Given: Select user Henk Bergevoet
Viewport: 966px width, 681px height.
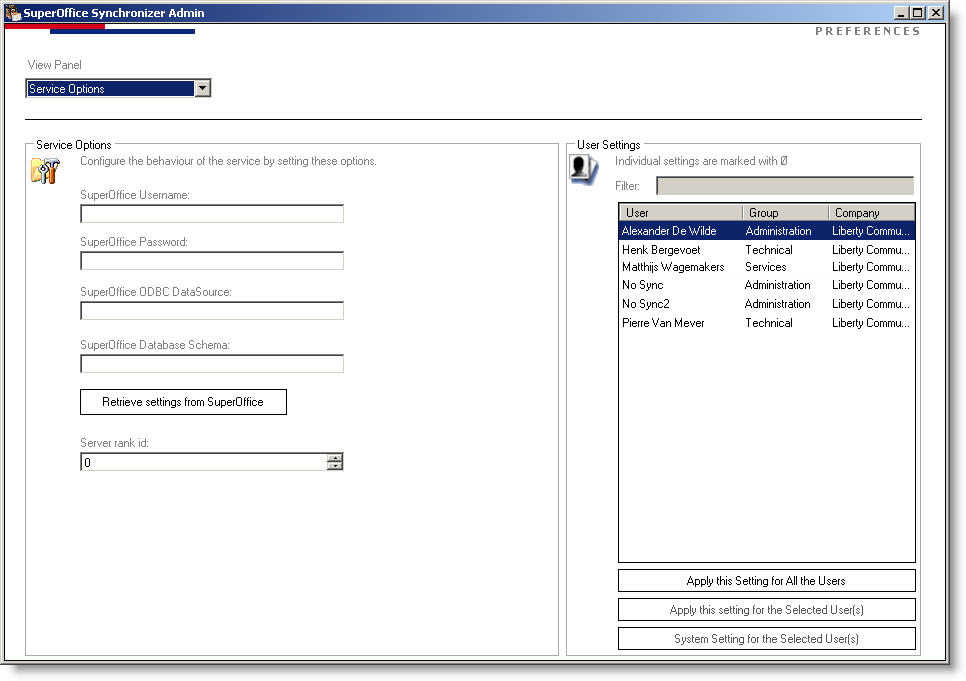Looking at the screenshot, I should click(767, 250).
